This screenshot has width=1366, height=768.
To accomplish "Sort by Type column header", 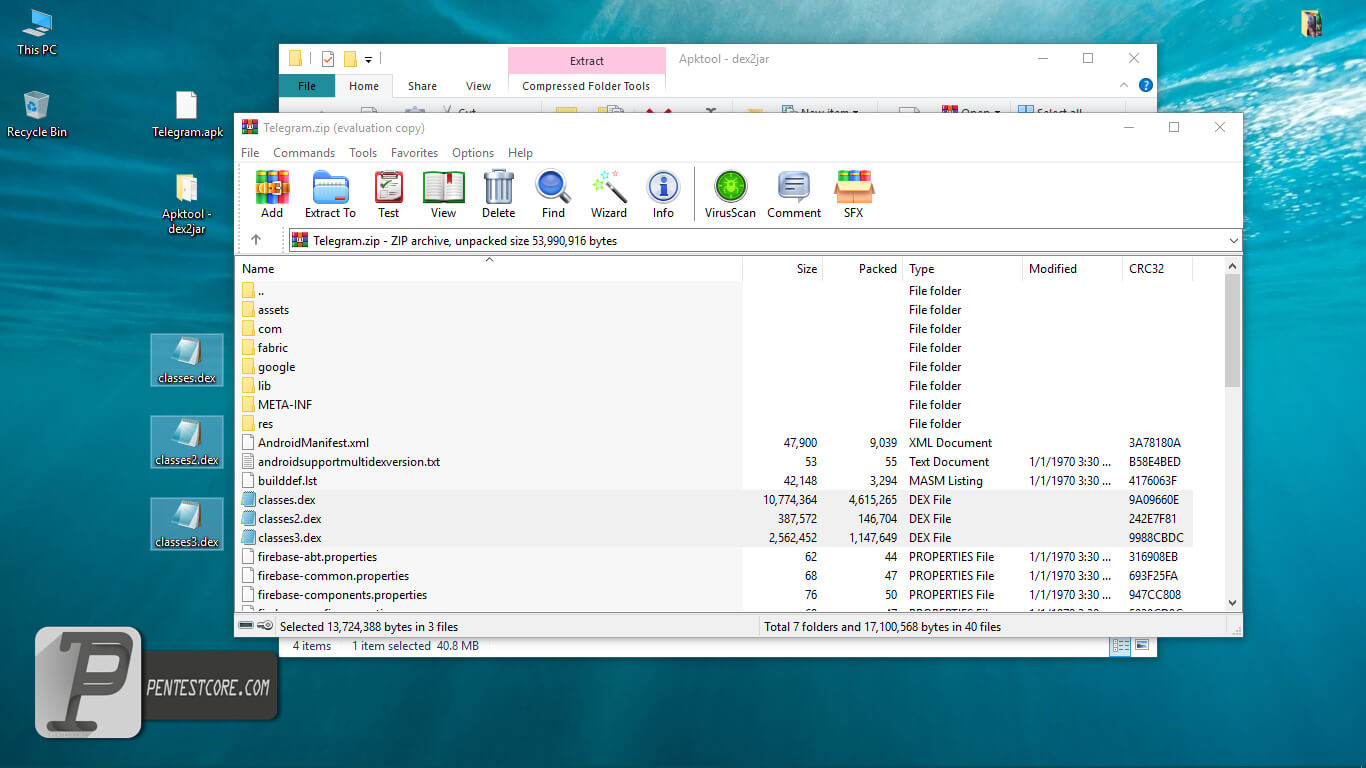I will [962, 268].
